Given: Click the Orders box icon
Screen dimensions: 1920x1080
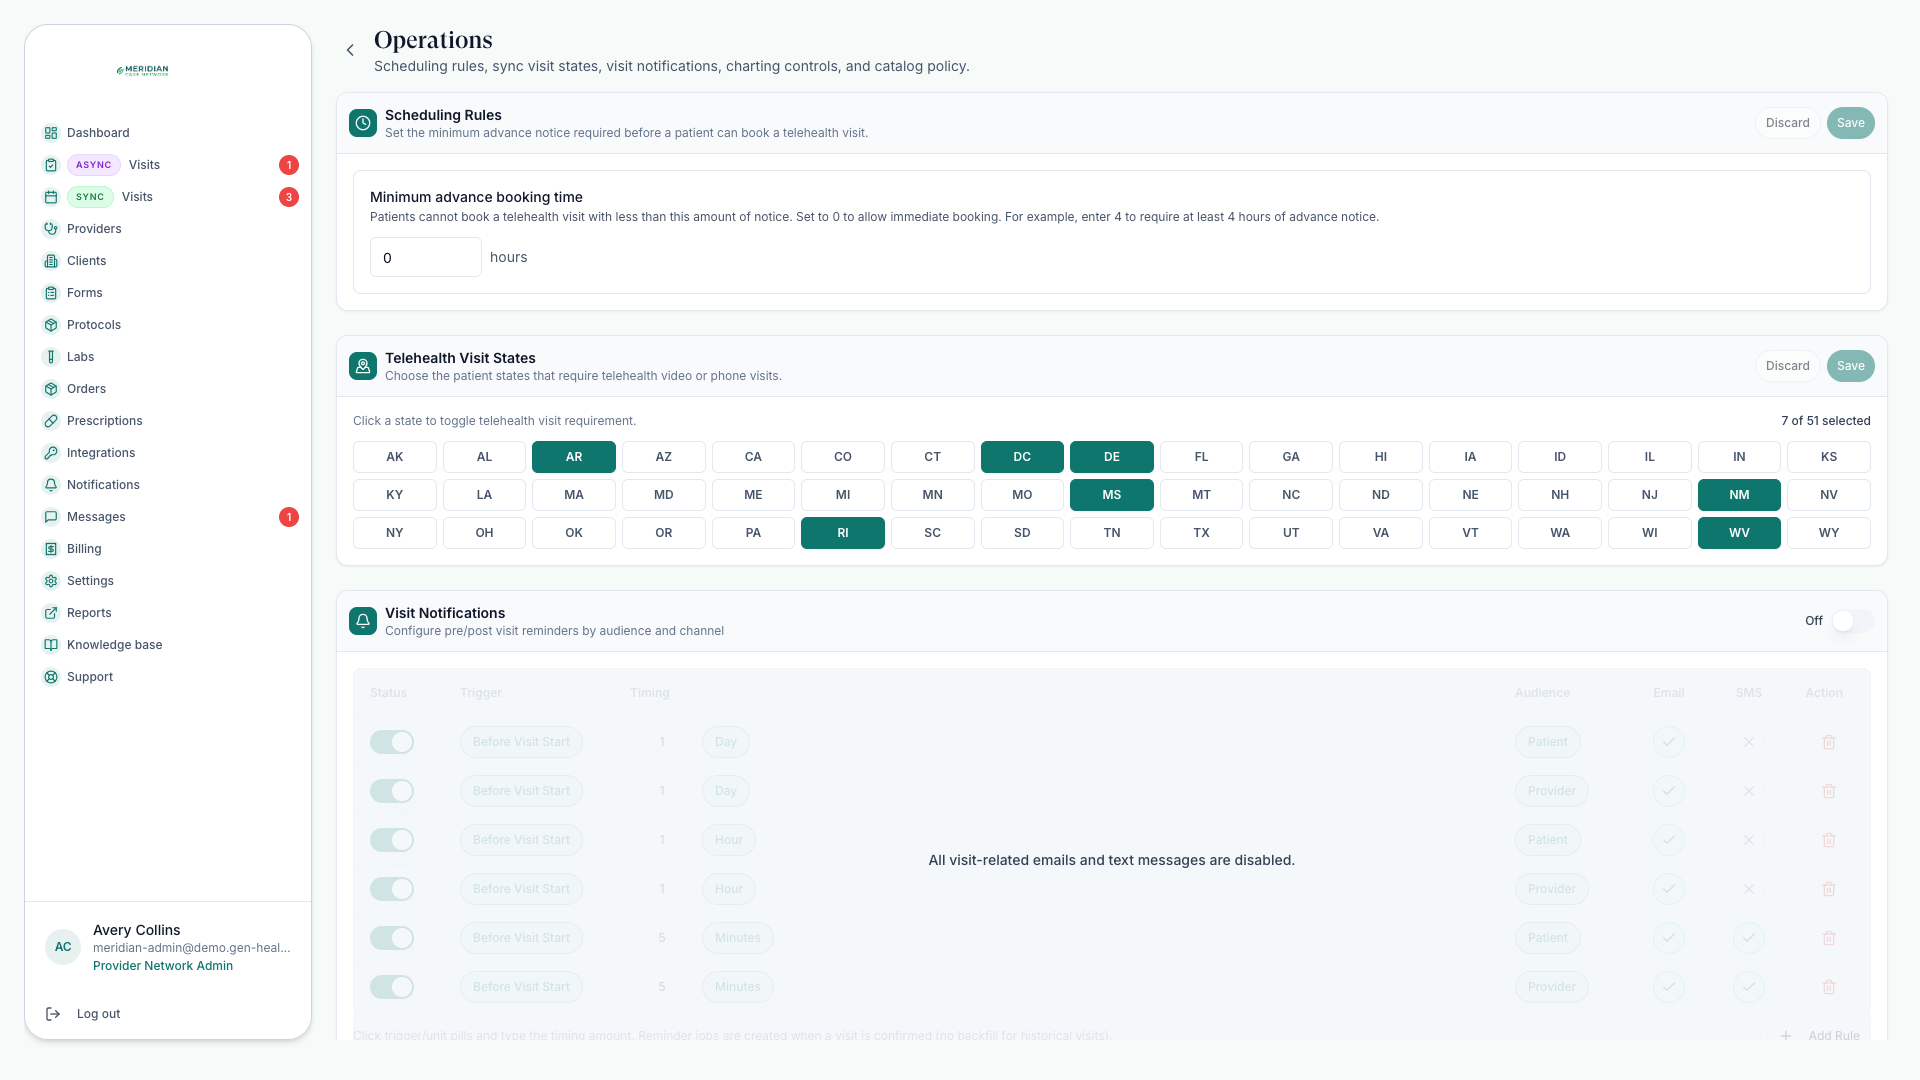Looking at the screenshot, I should tap(51, 389).
